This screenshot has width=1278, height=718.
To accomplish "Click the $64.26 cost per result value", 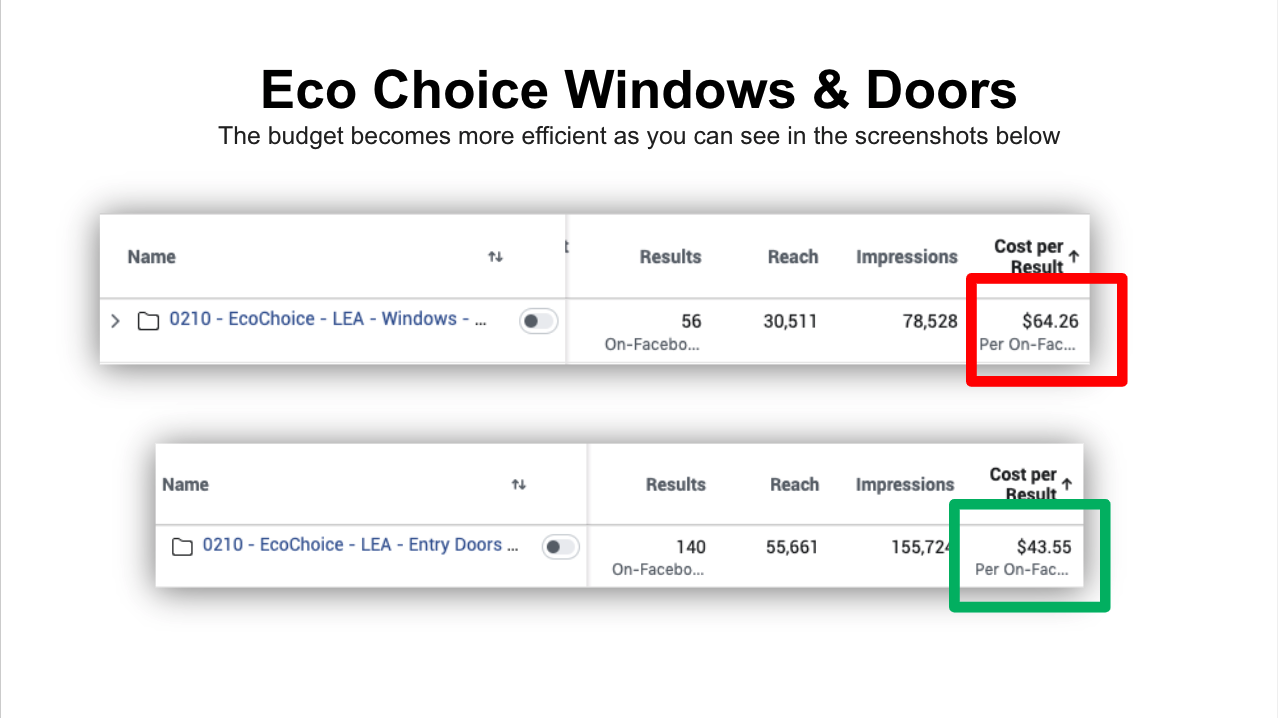I will [x=1050, y=321].
